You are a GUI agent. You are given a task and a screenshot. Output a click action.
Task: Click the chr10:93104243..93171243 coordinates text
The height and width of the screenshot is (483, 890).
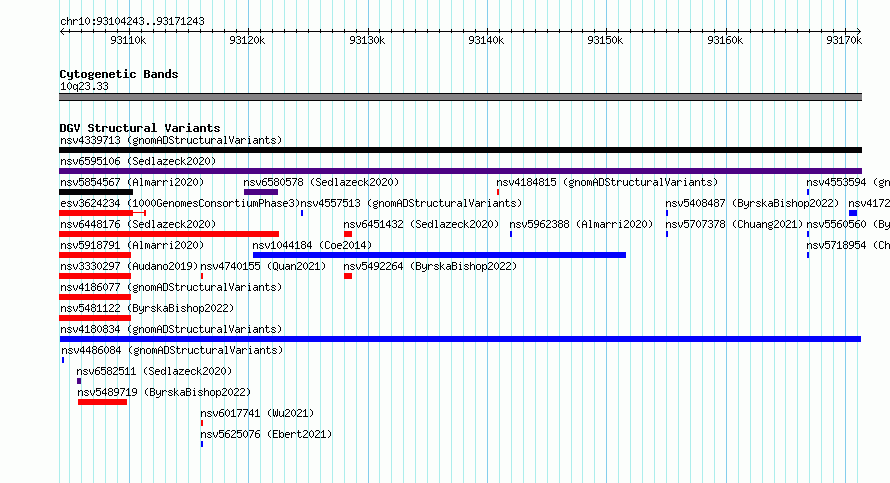[132, 21]
